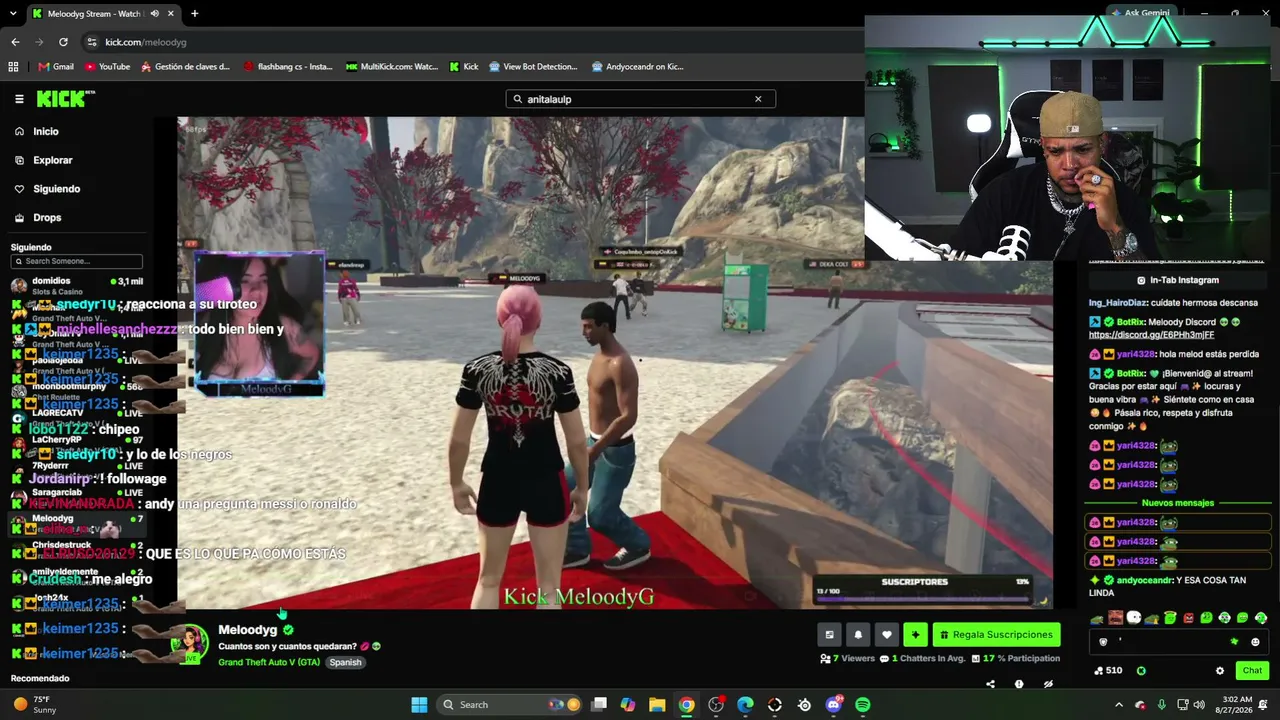Clear the anitalaulp search text
The width and height of the screenshot is (1280, 720).
pos(758,99)
